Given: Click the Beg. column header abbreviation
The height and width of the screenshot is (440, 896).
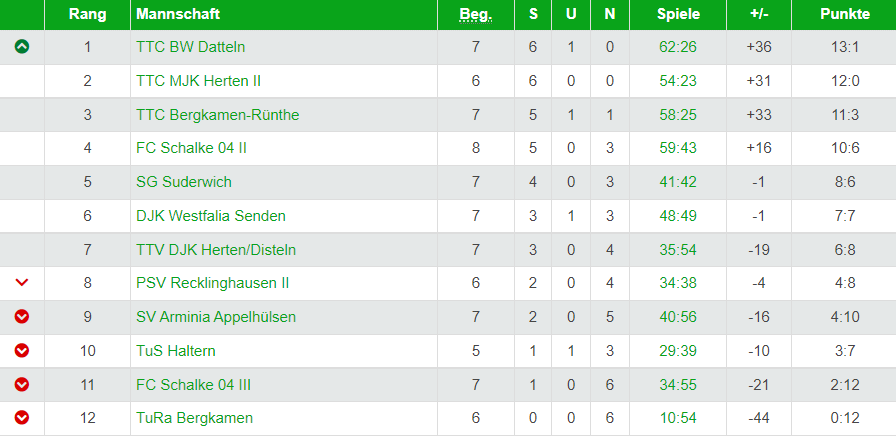Looking at the screenshot, I should pyautogui.click(x=476, y=15).
